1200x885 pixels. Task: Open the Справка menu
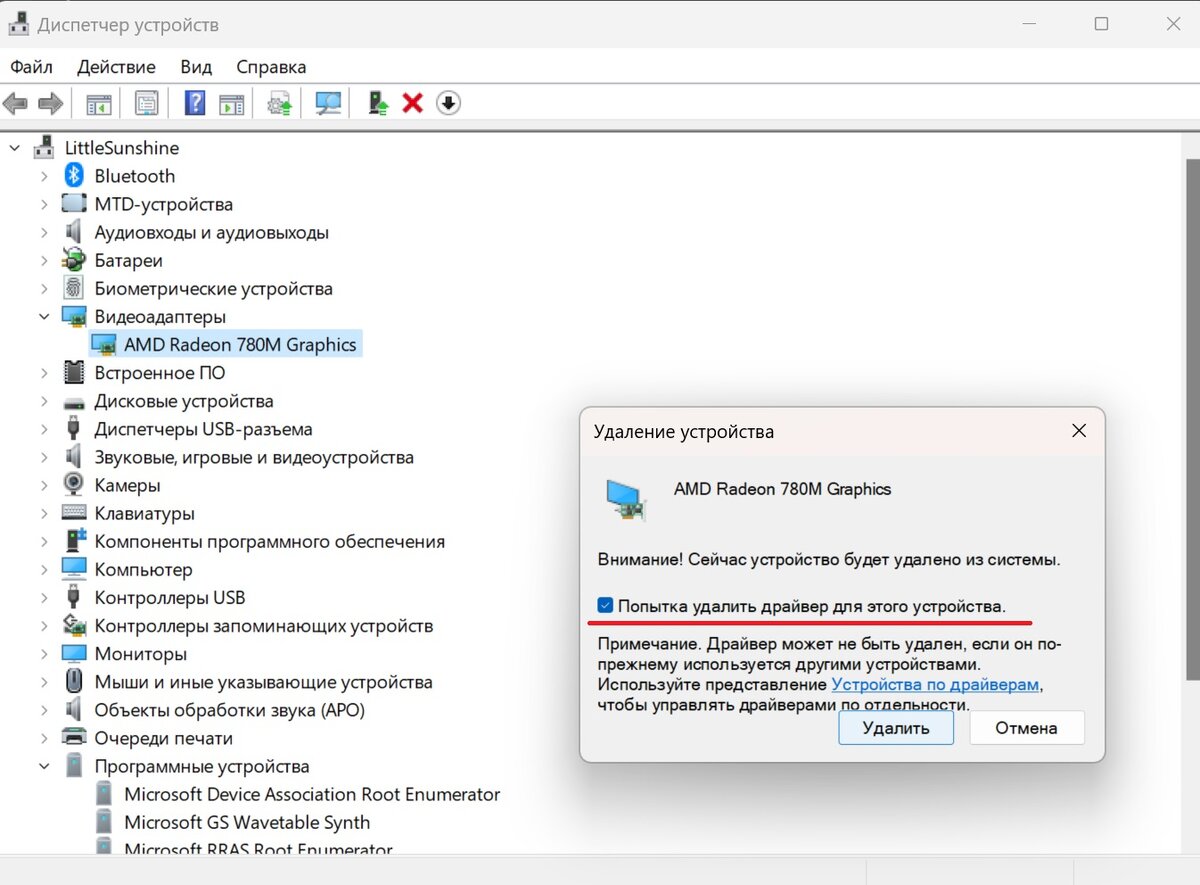pos(271,67)
